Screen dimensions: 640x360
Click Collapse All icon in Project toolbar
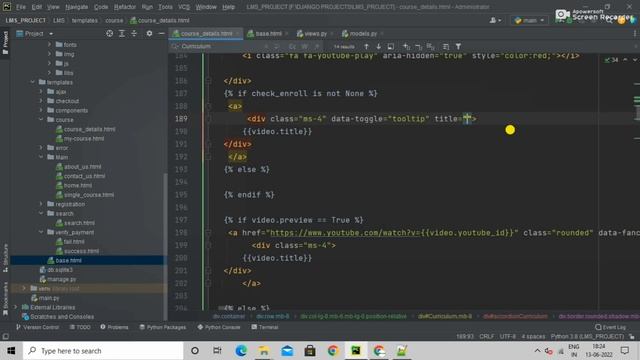click(x=134, y=33)
